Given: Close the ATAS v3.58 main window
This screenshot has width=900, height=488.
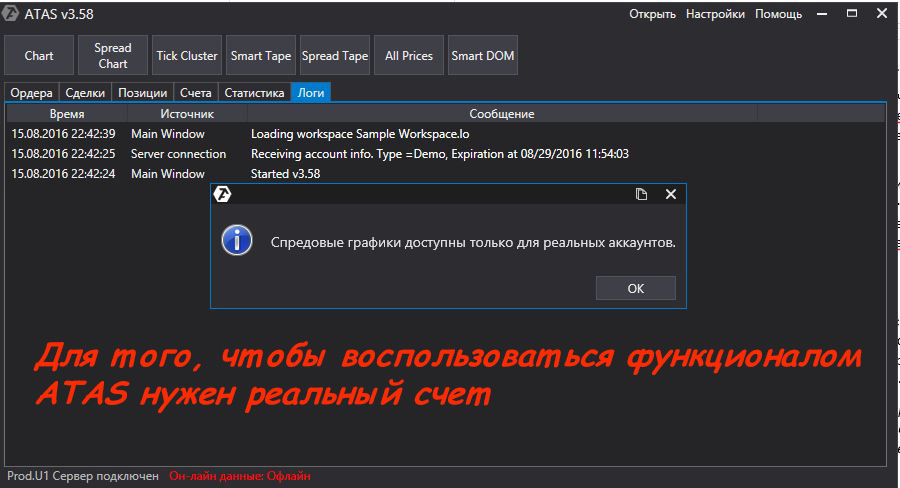Looking at the screenshot, I should pos(882,13).
